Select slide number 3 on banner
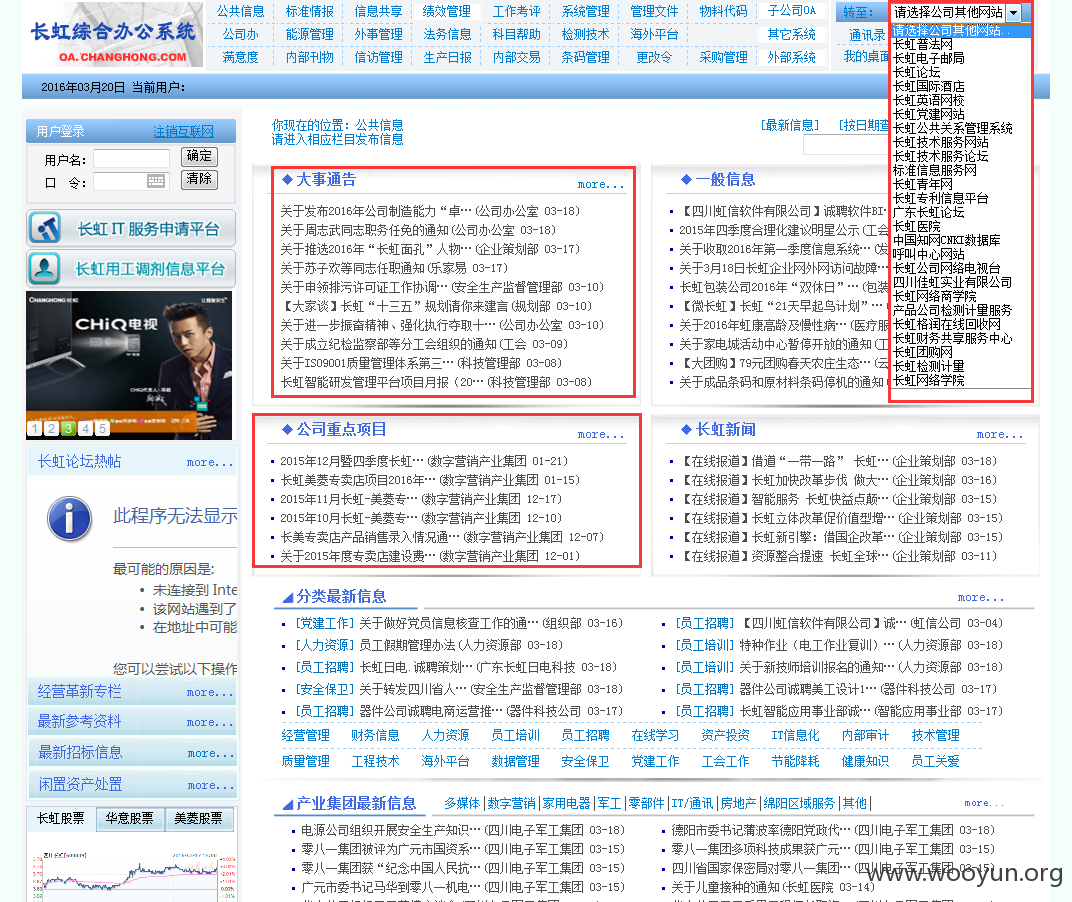The width and height of the screenshot is (1072, 902). point(68,429)
